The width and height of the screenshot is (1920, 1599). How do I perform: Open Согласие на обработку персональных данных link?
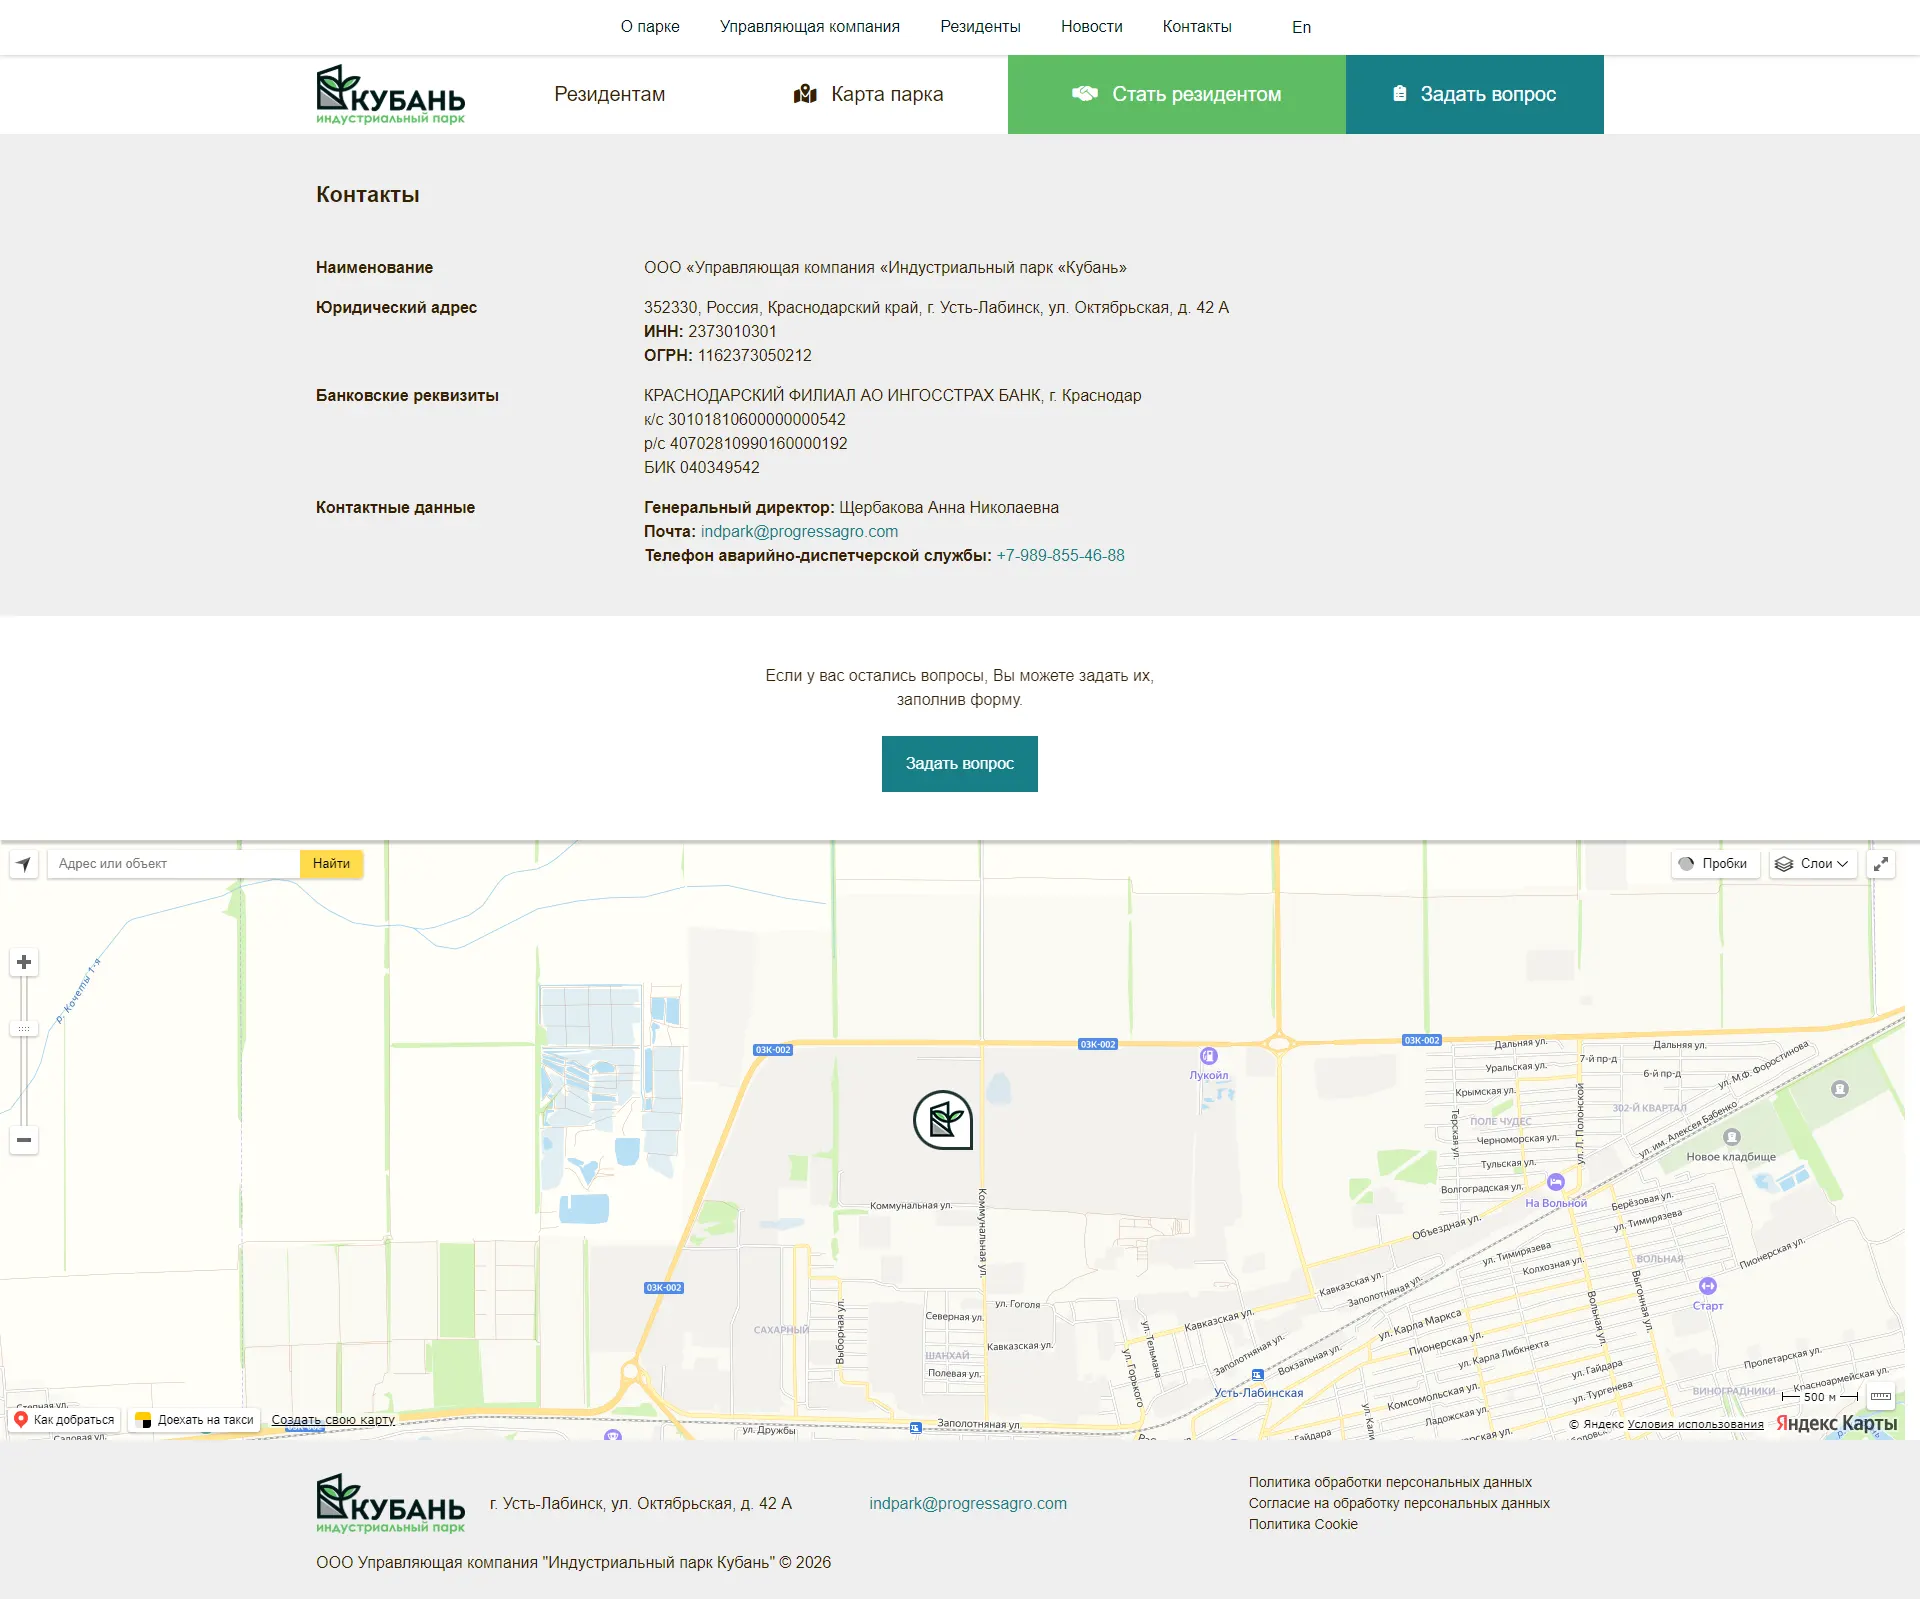[1399, 1504]
